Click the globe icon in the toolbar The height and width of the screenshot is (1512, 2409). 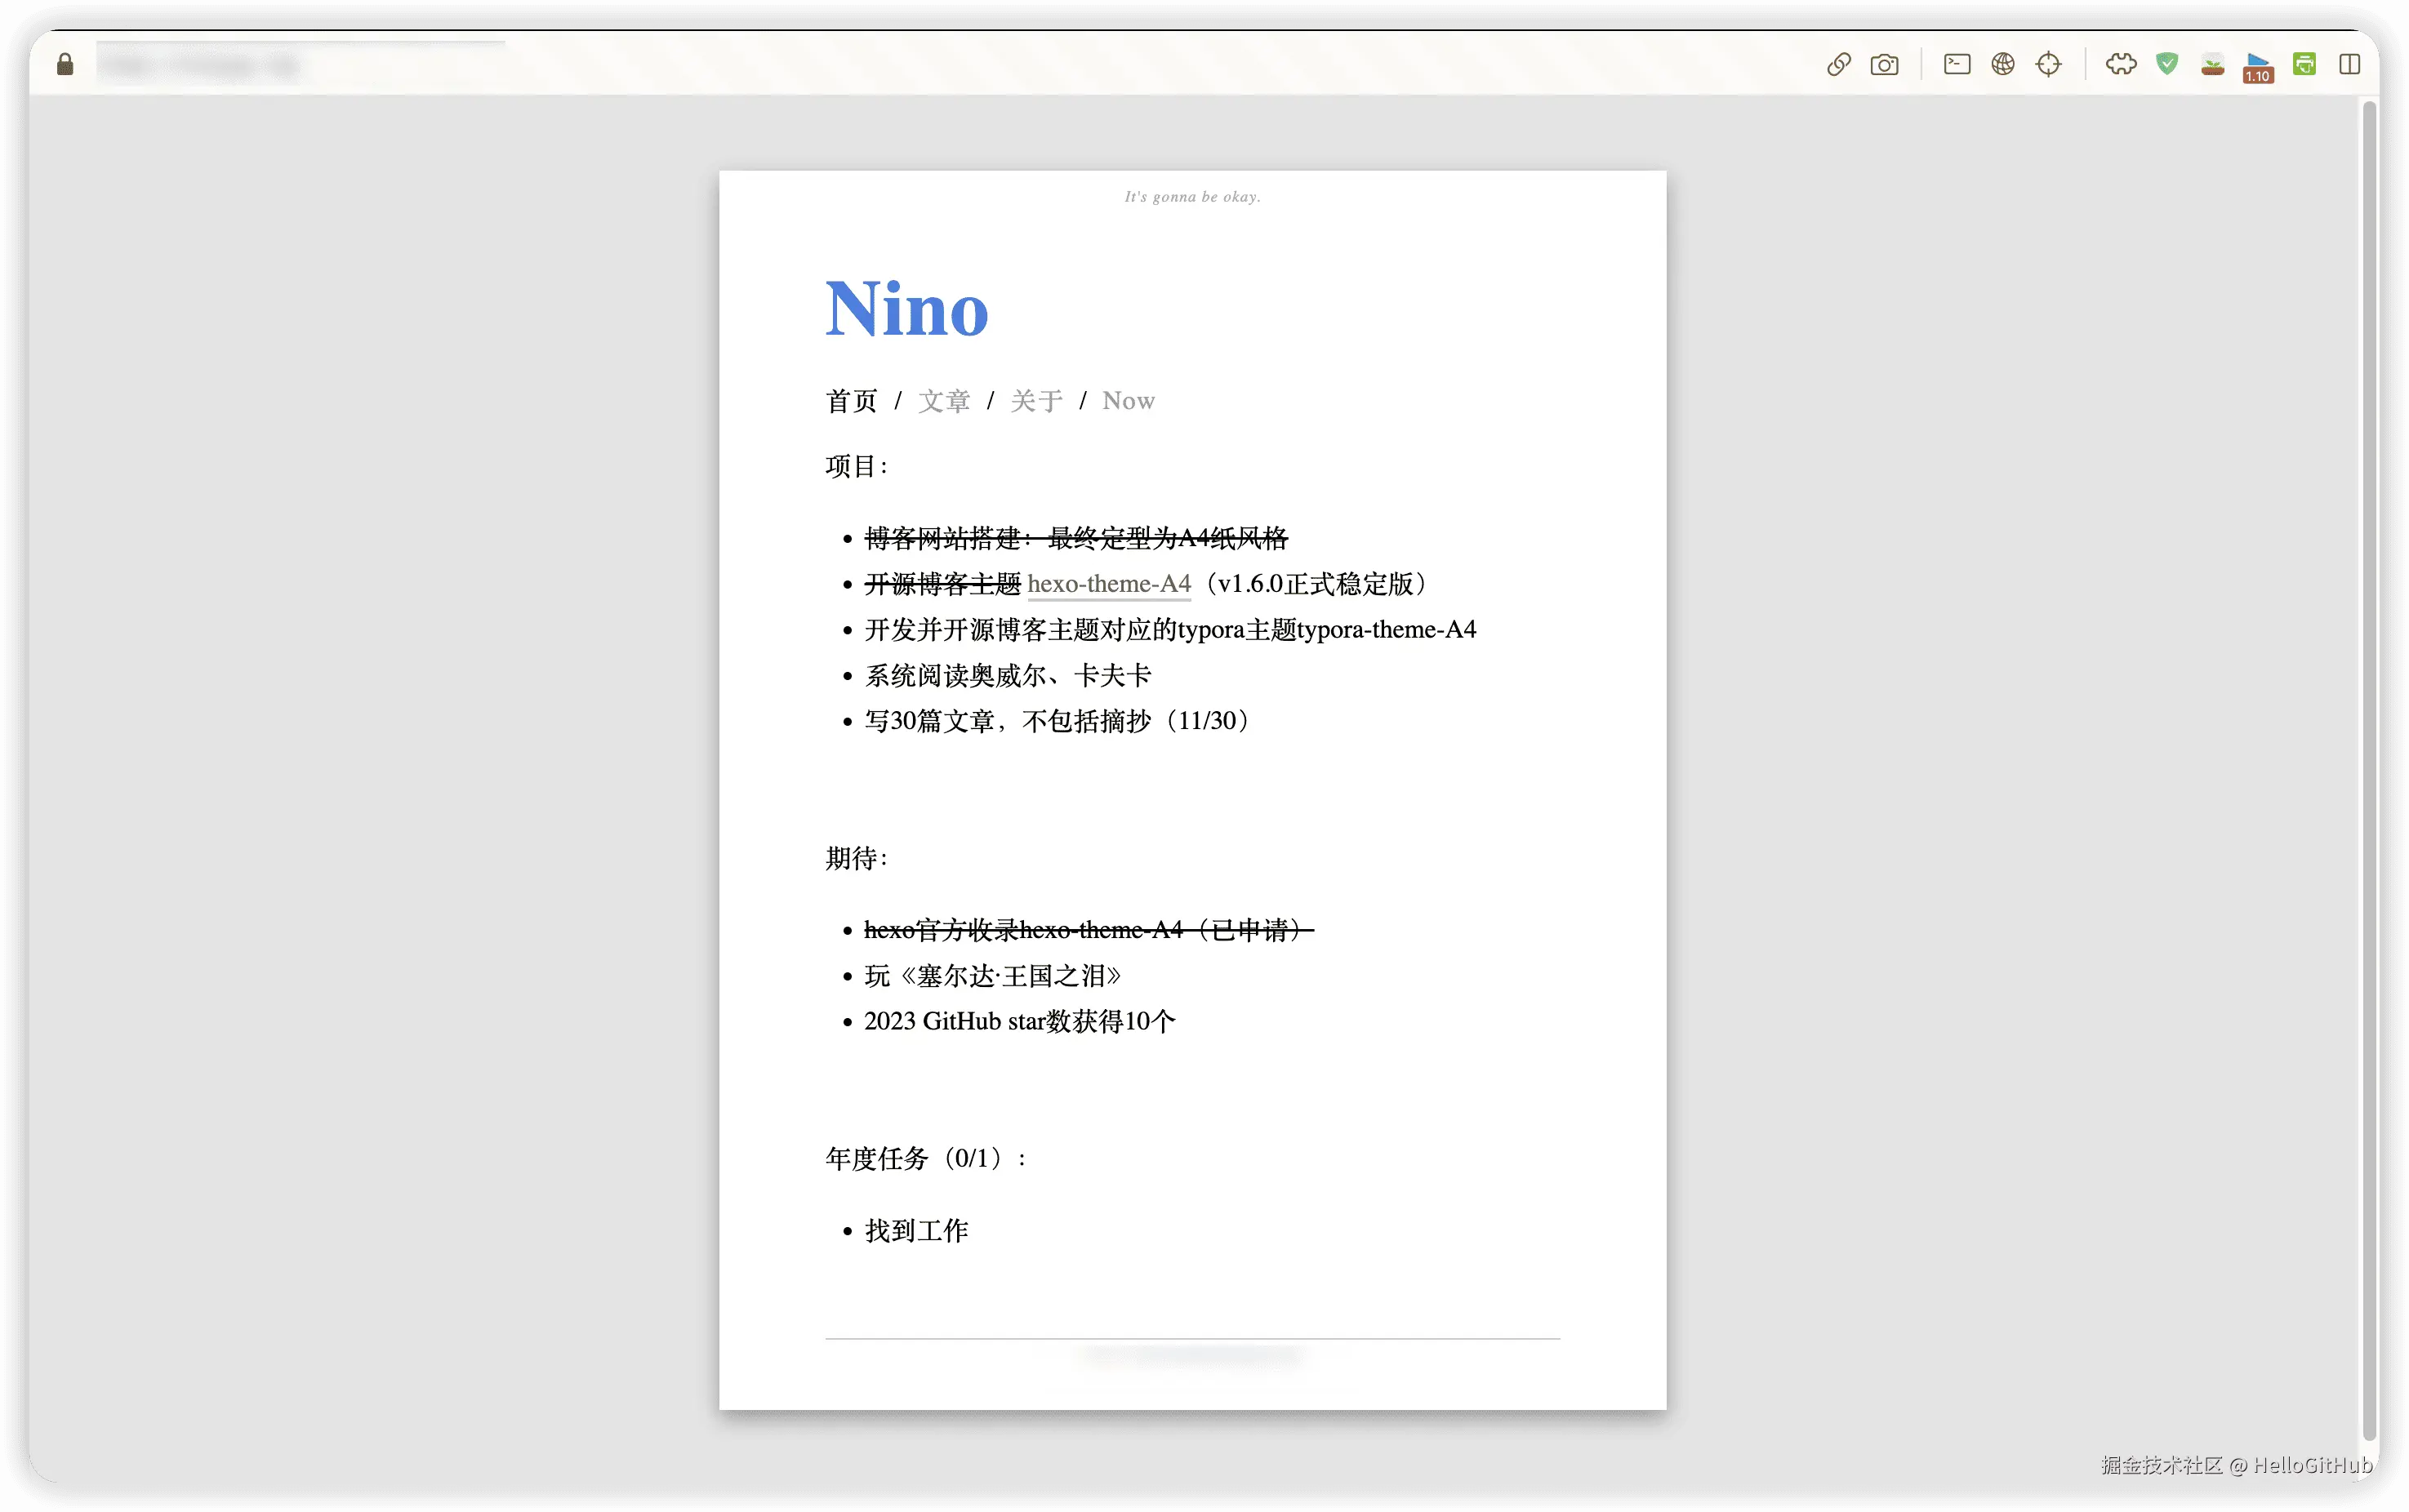click(2002, 65)
